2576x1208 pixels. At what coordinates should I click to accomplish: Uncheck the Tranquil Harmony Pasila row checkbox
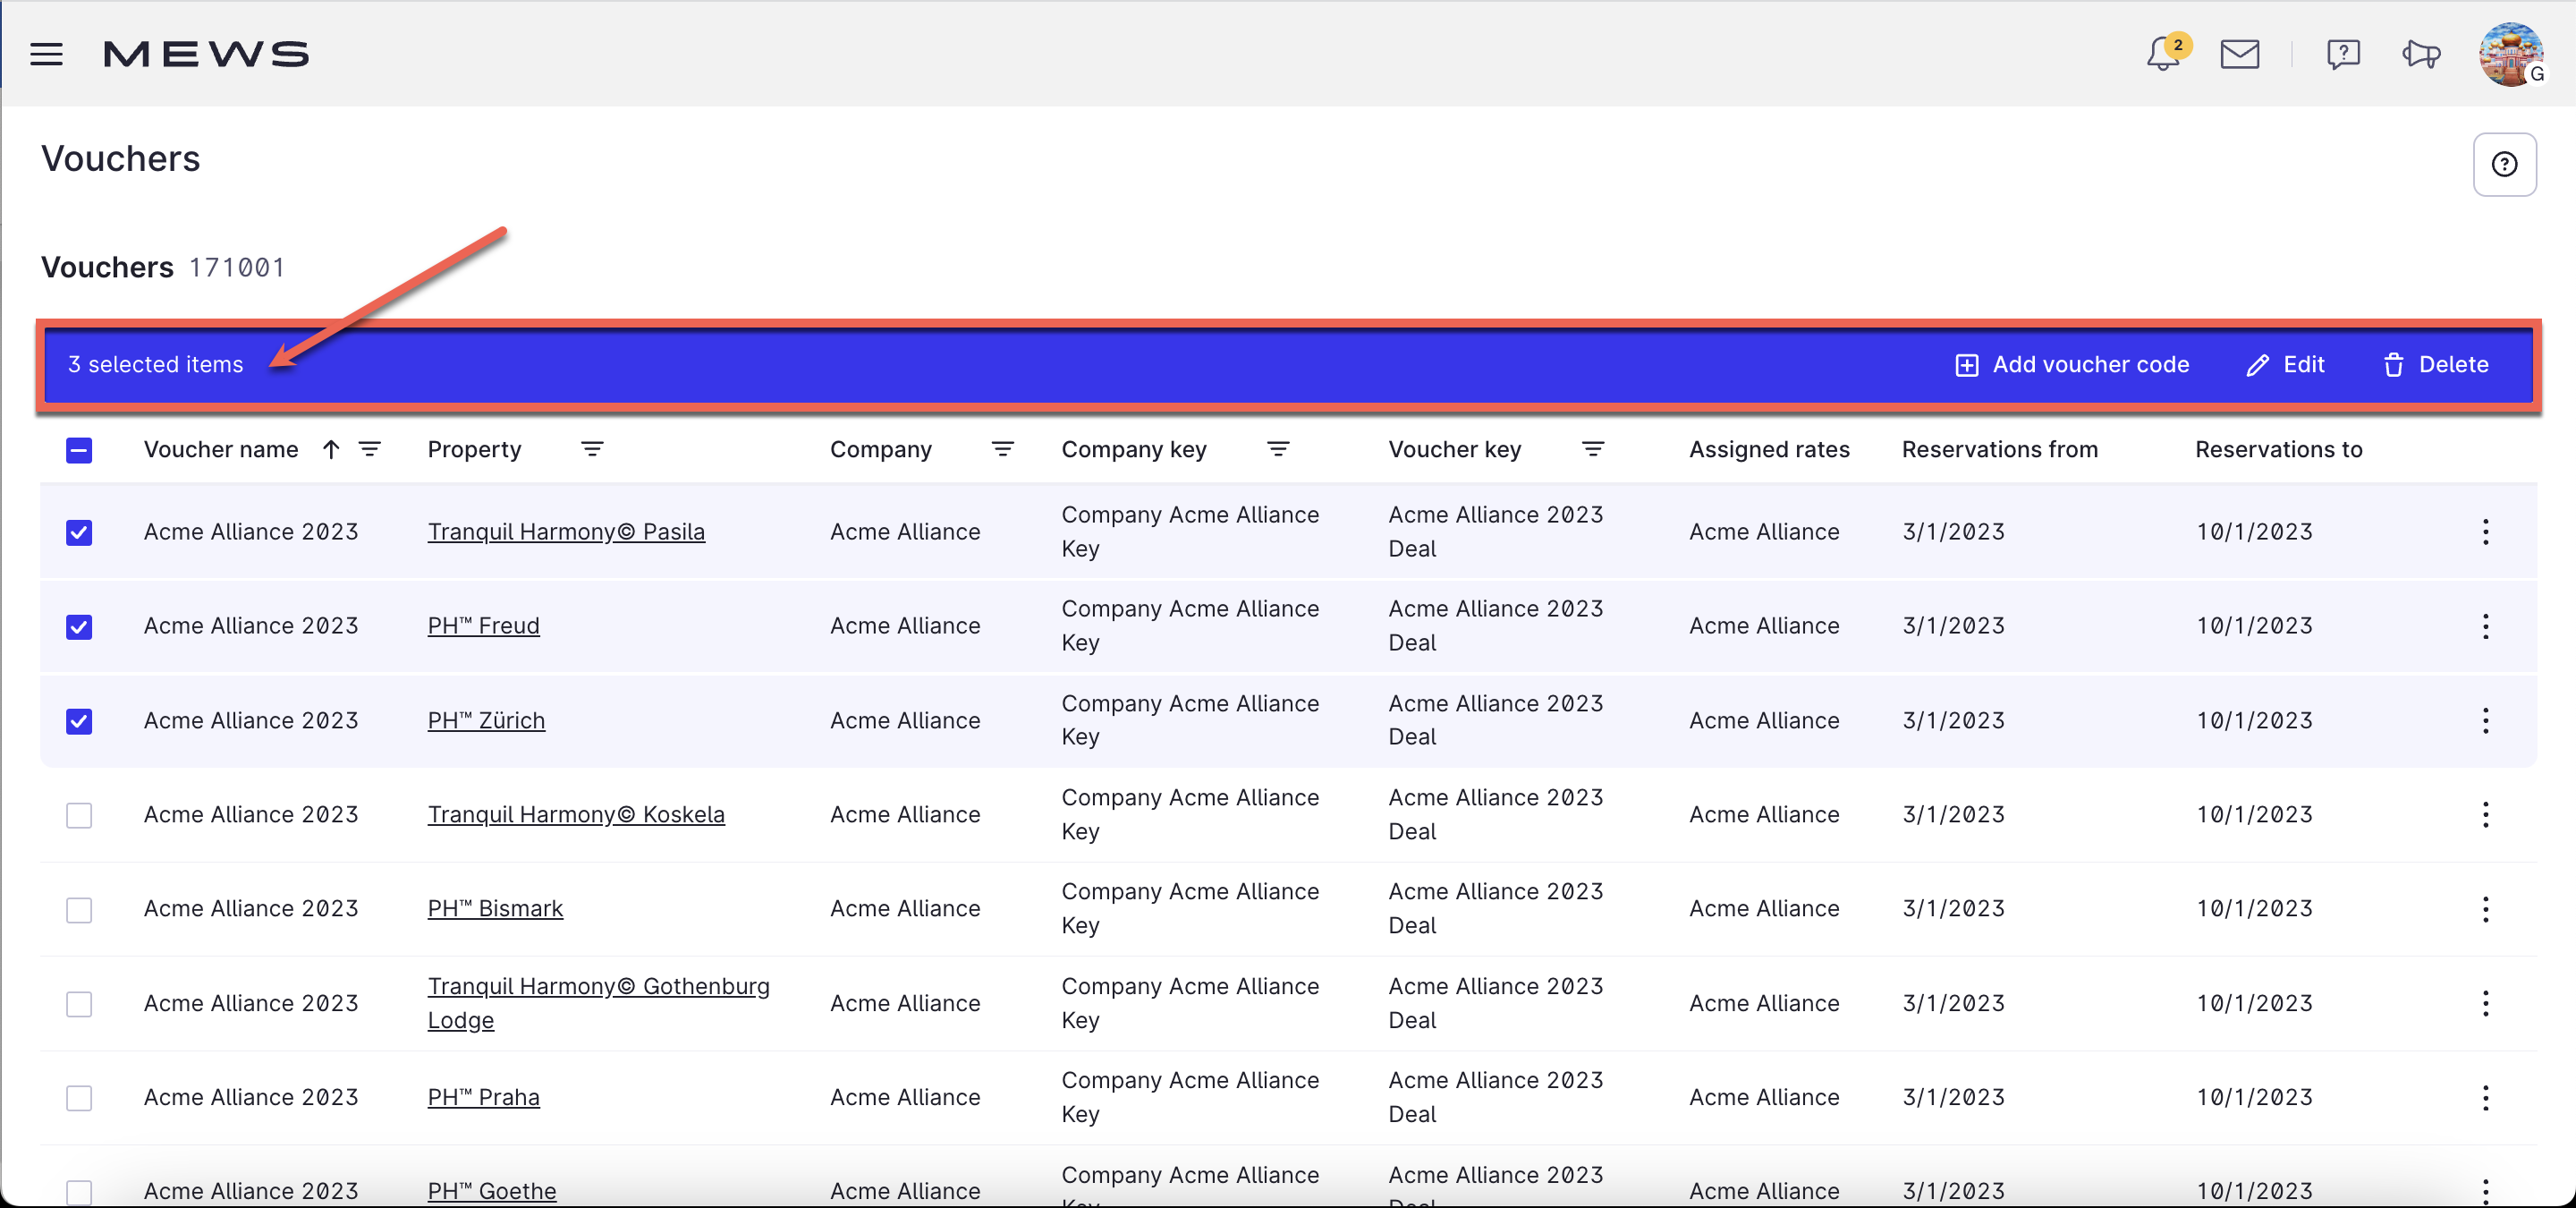[x=79, y=532]
